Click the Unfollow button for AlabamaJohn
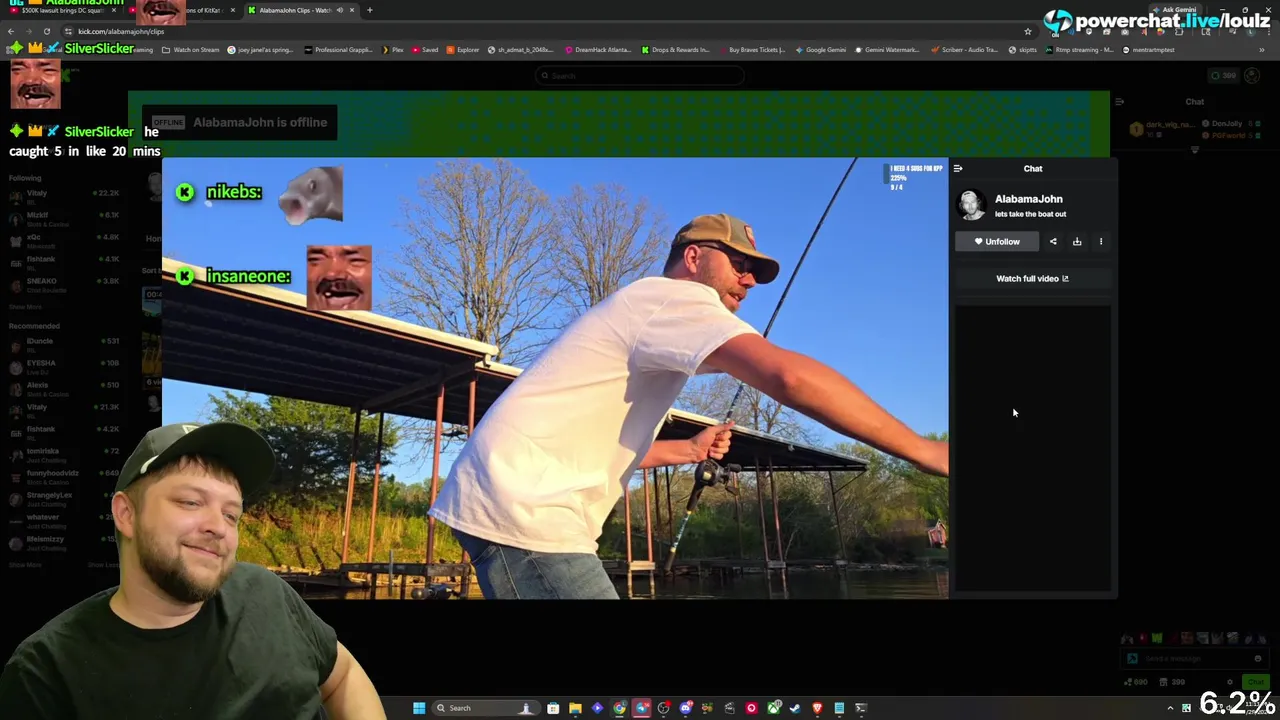 pyautogui.click(x=997, y=241)
